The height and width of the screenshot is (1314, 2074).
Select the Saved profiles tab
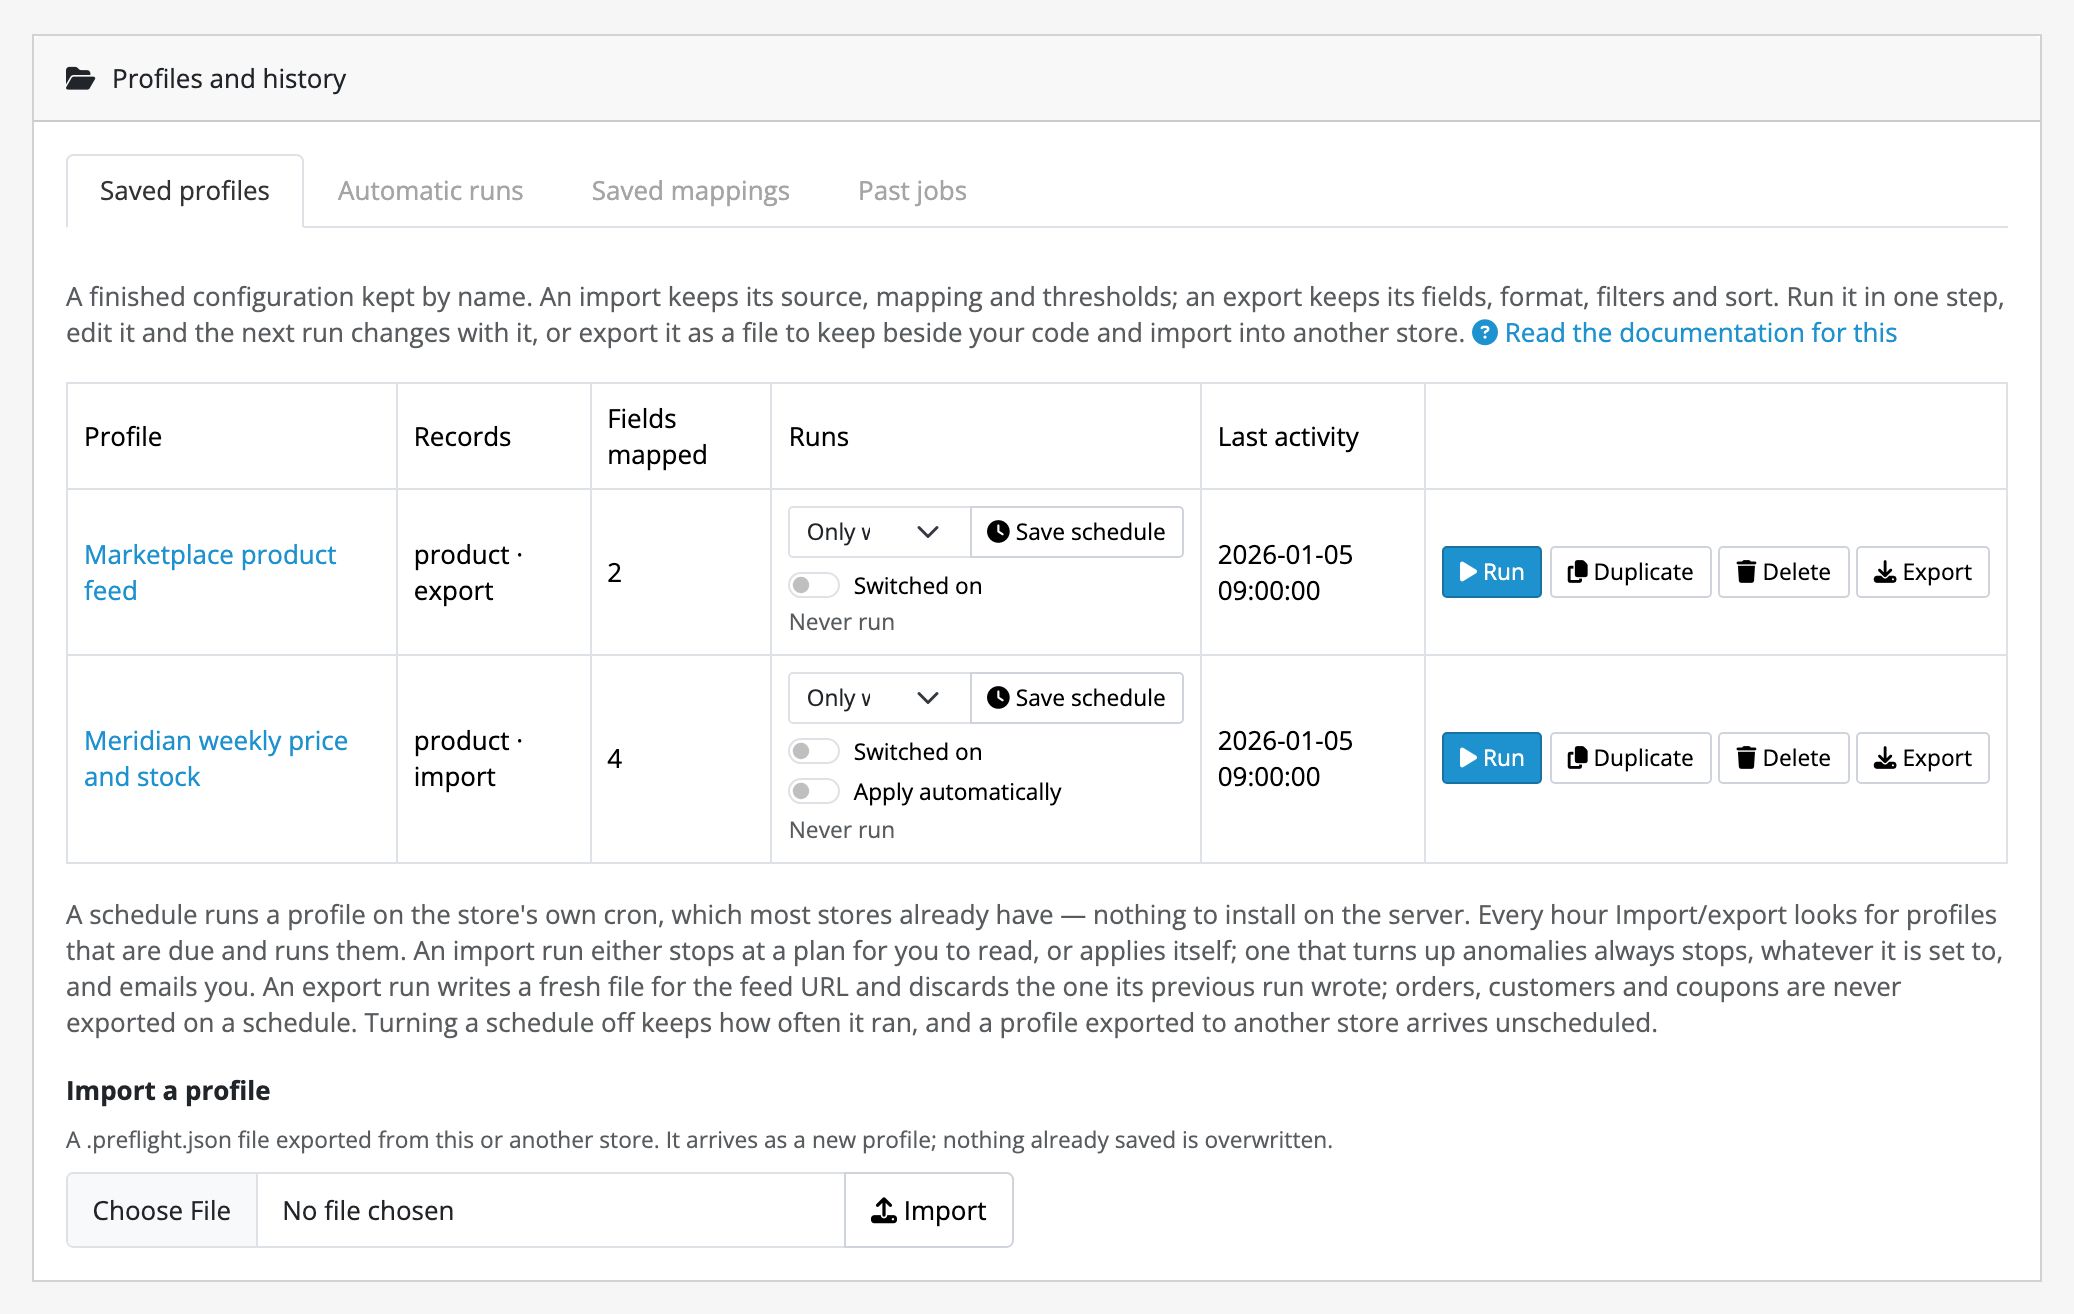[x=185, y=190]
